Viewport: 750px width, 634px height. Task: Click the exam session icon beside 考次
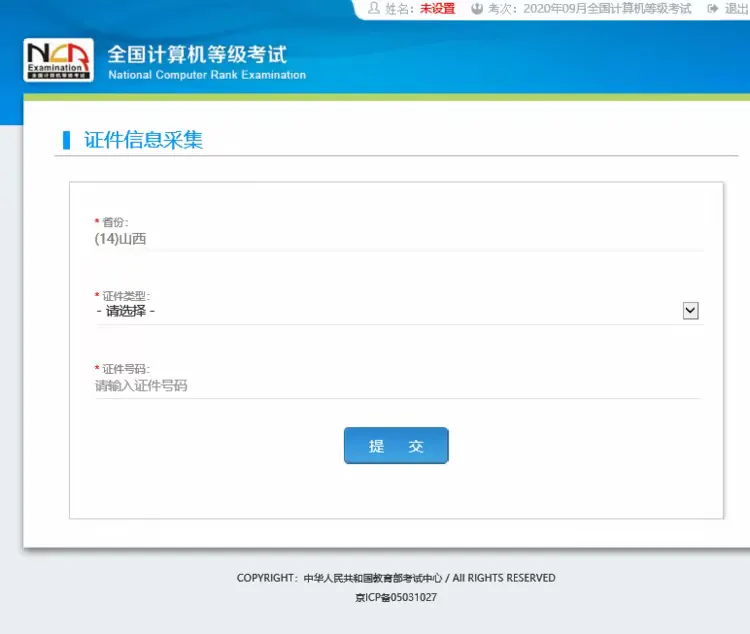[x=477, y=9]
